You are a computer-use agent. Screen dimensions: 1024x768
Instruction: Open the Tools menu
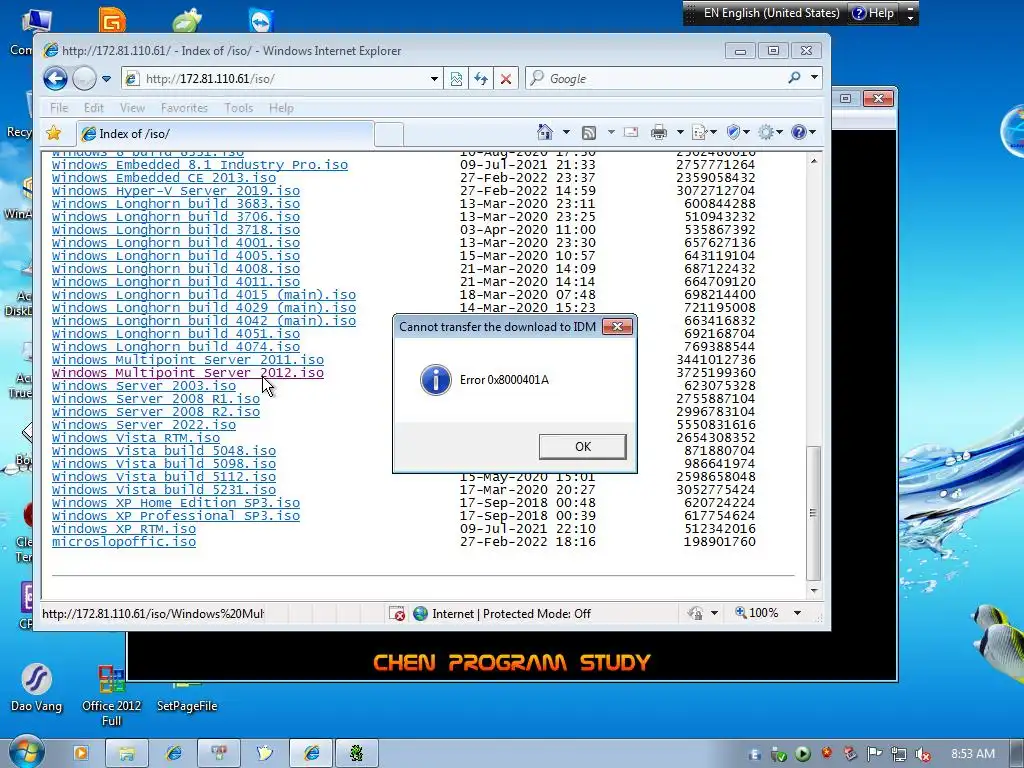(x=238, y=108)
